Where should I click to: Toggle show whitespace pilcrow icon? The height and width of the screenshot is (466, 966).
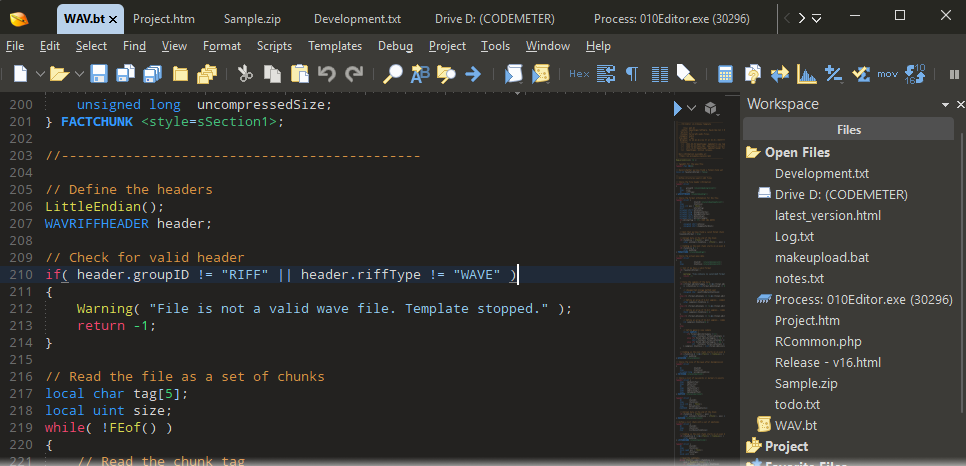632,73
